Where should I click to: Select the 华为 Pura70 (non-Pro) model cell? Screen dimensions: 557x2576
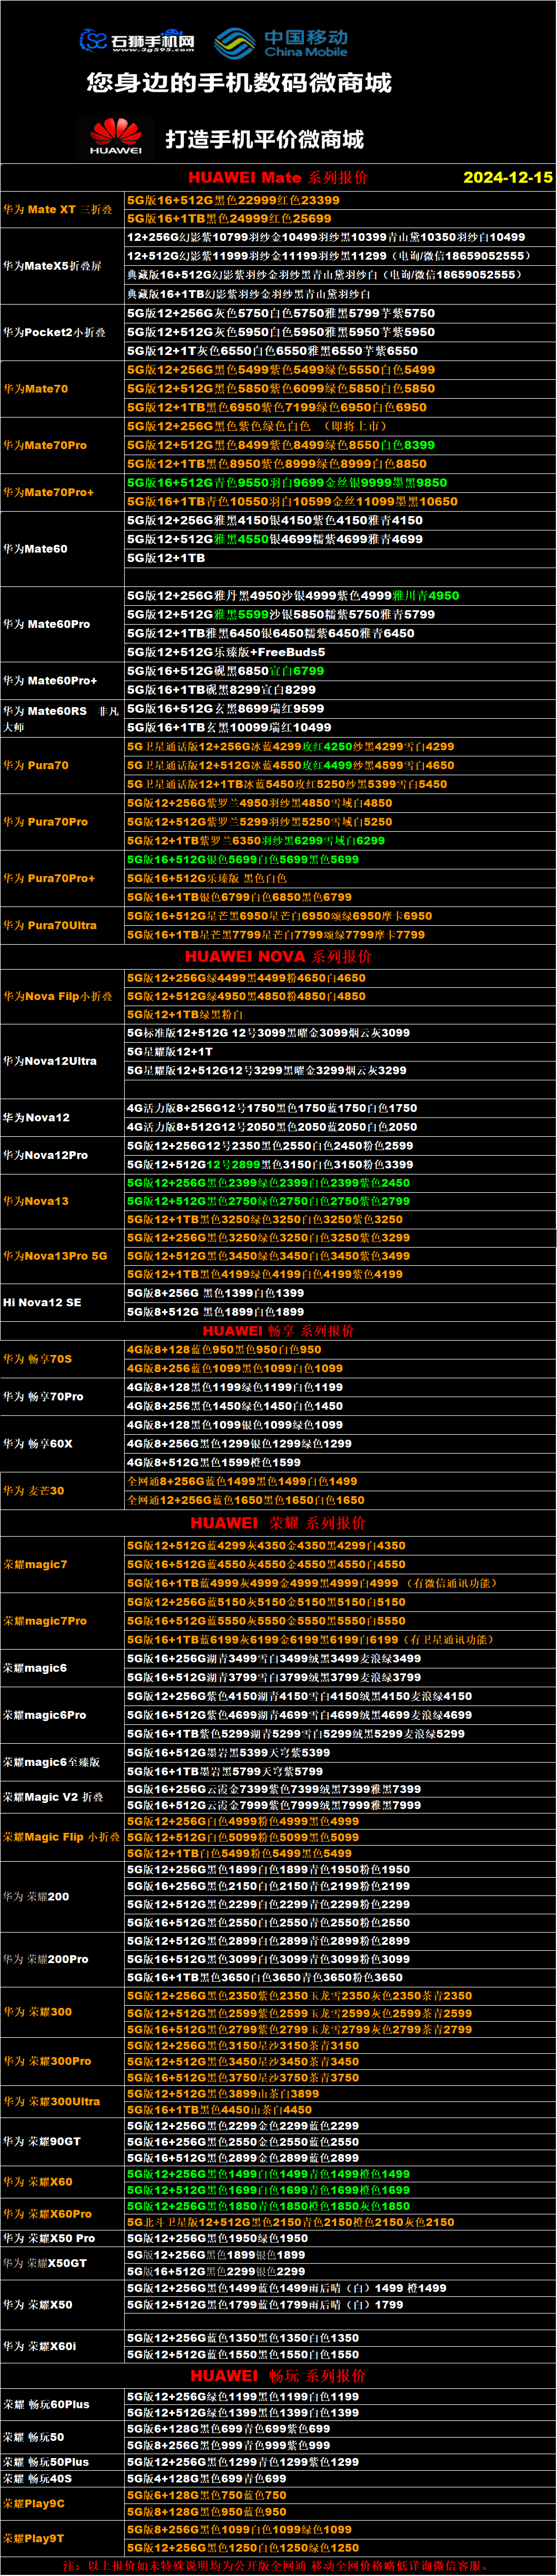pyautogui.click(x=63, y=765)
